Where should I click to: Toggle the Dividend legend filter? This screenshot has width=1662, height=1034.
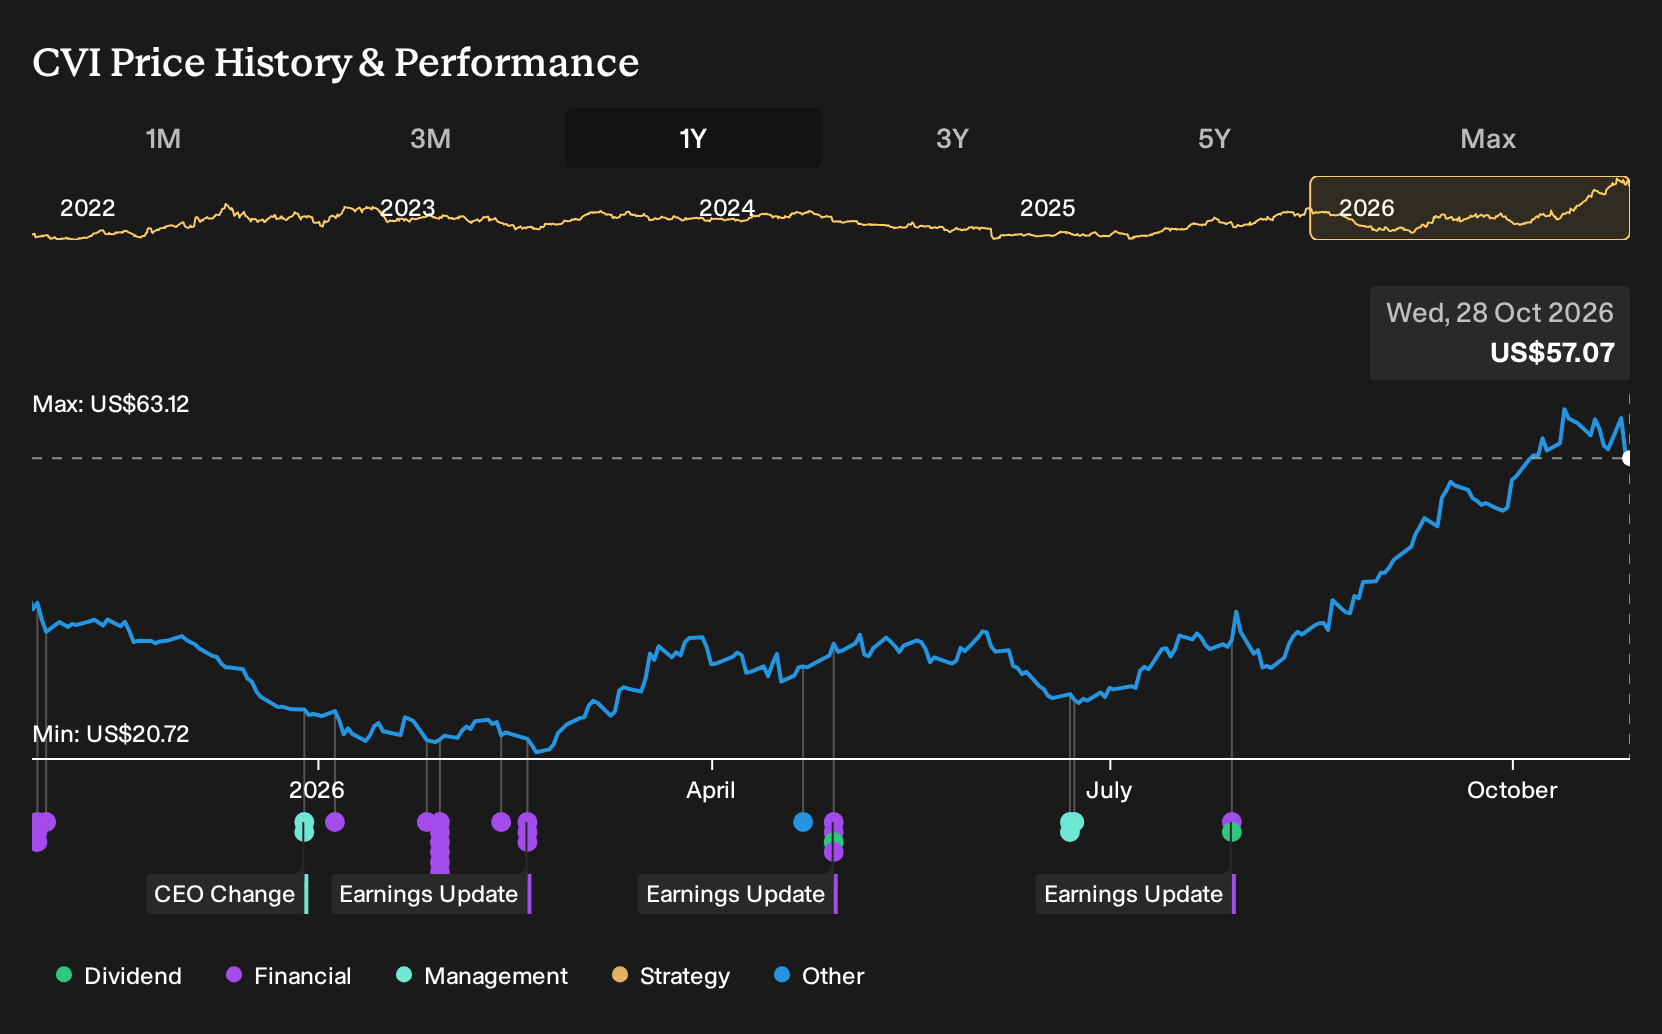point(119,975)
